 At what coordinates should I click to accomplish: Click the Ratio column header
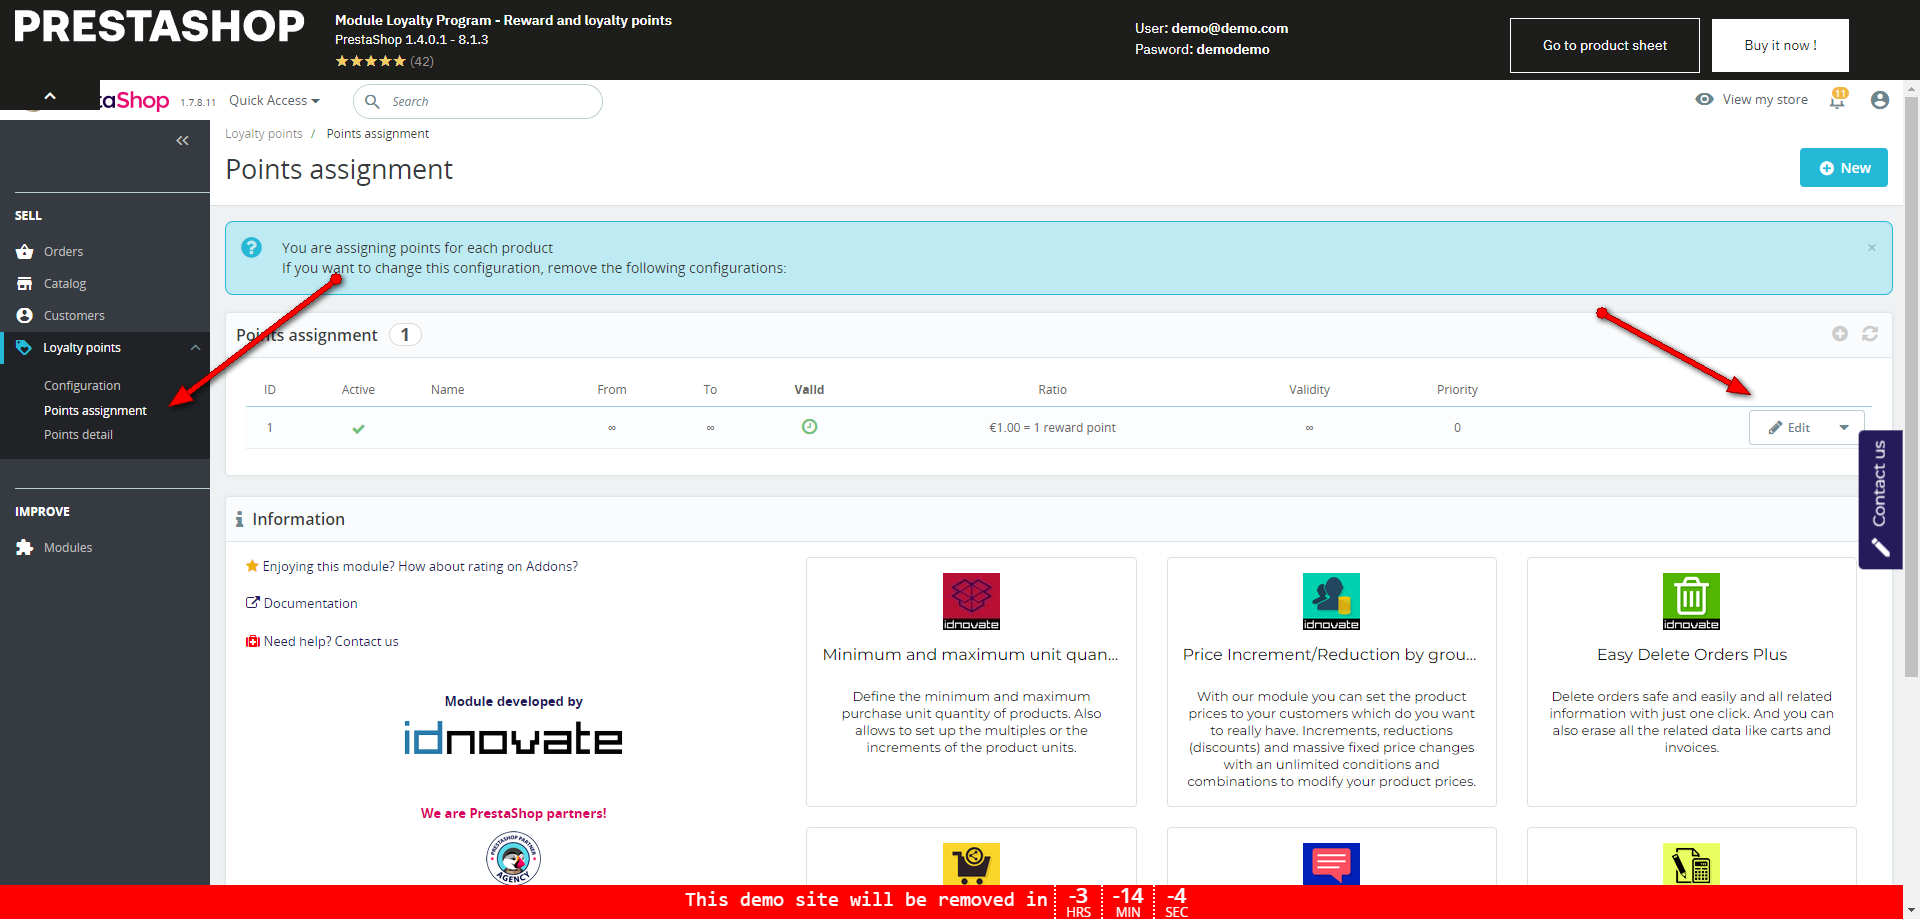point(1052,390)
